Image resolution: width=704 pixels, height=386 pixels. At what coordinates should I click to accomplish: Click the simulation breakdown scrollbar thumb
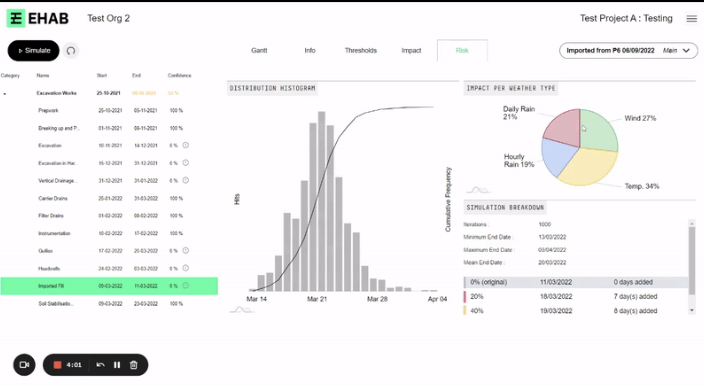point(692,260)
